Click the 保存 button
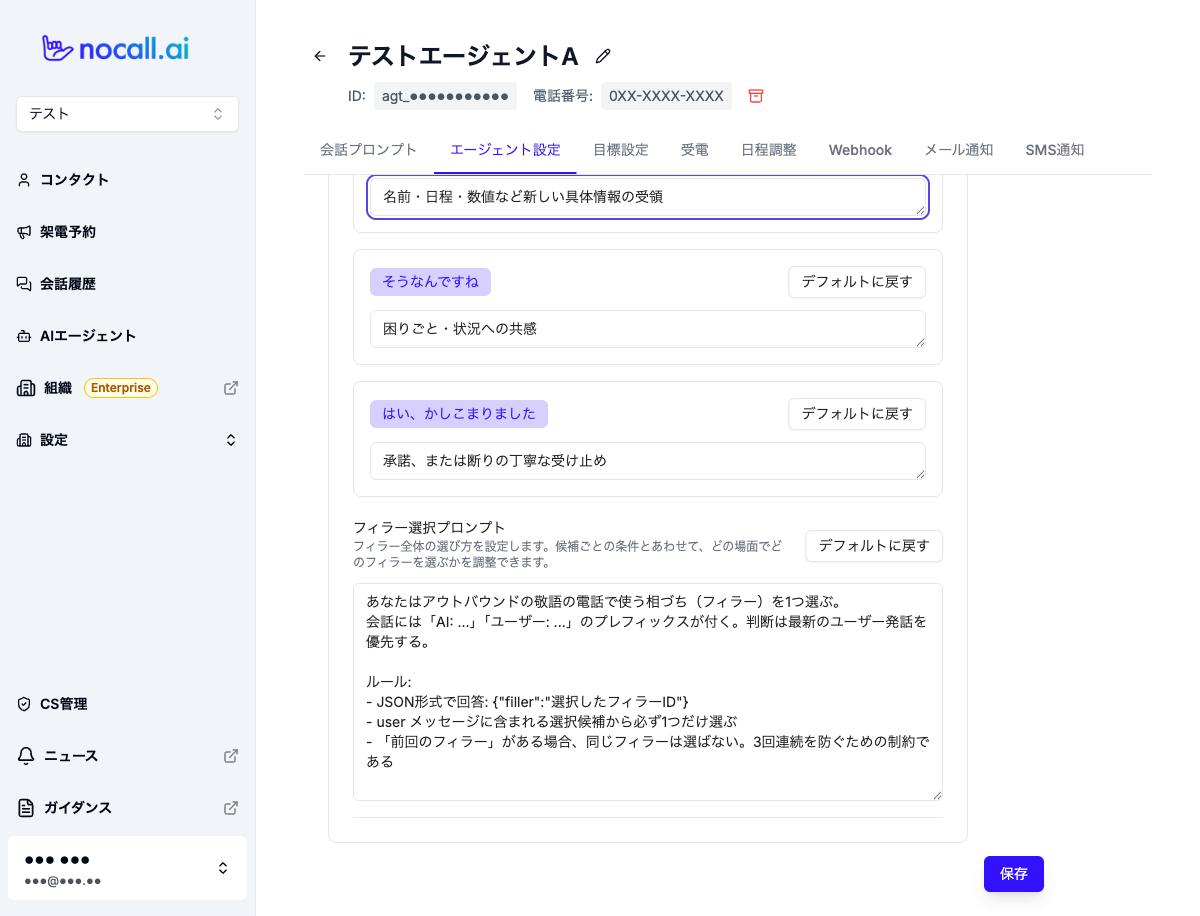 pos(1014,874)
